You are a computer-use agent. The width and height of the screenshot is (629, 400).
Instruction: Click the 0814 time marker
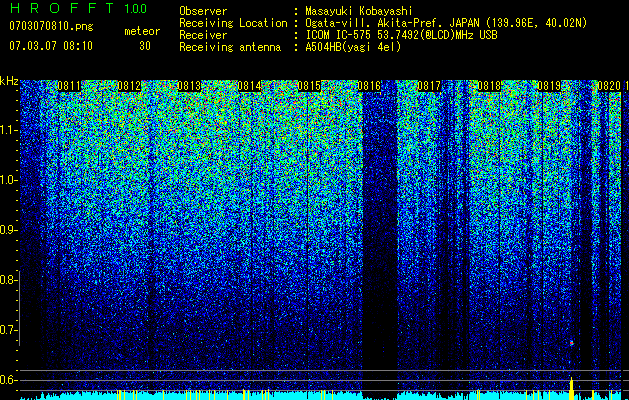[249, 86]
